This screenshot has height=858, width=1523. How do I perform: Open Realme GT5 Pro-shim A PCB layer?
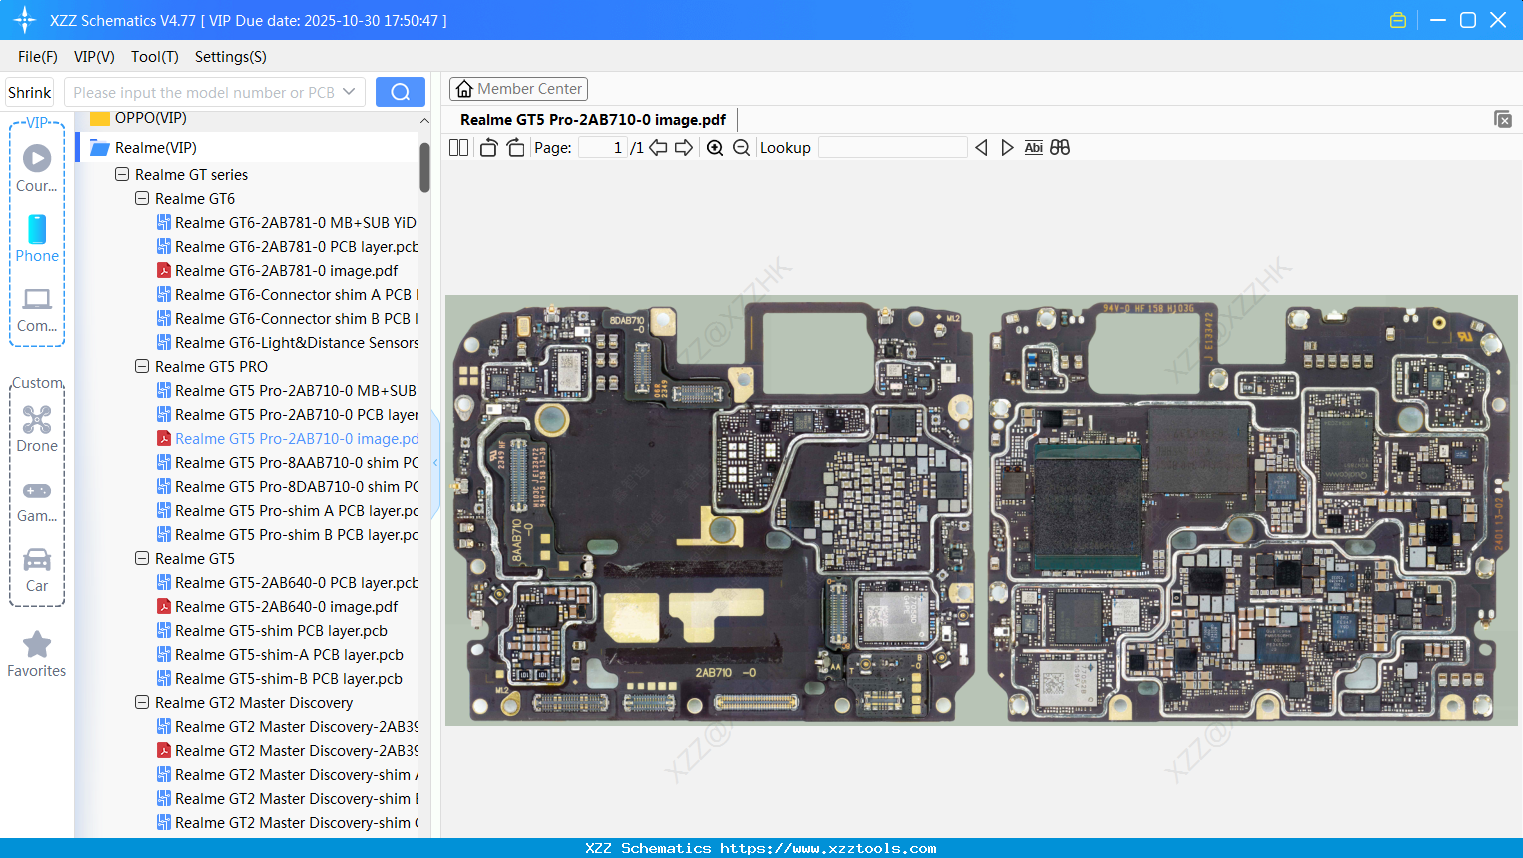click(287, 510)
